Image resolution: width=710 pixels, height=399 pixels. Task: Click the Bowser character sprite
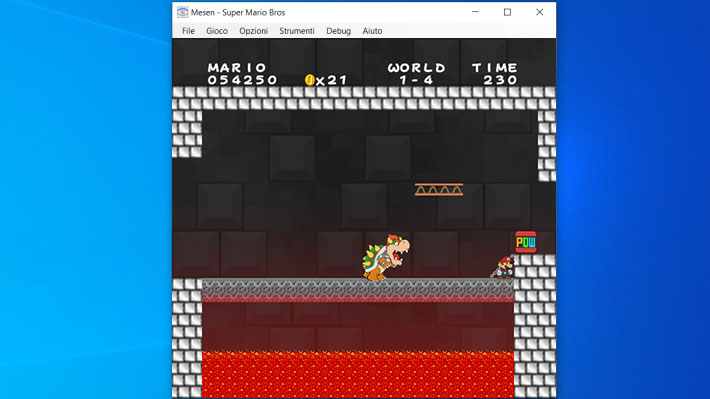click(385, 257)
